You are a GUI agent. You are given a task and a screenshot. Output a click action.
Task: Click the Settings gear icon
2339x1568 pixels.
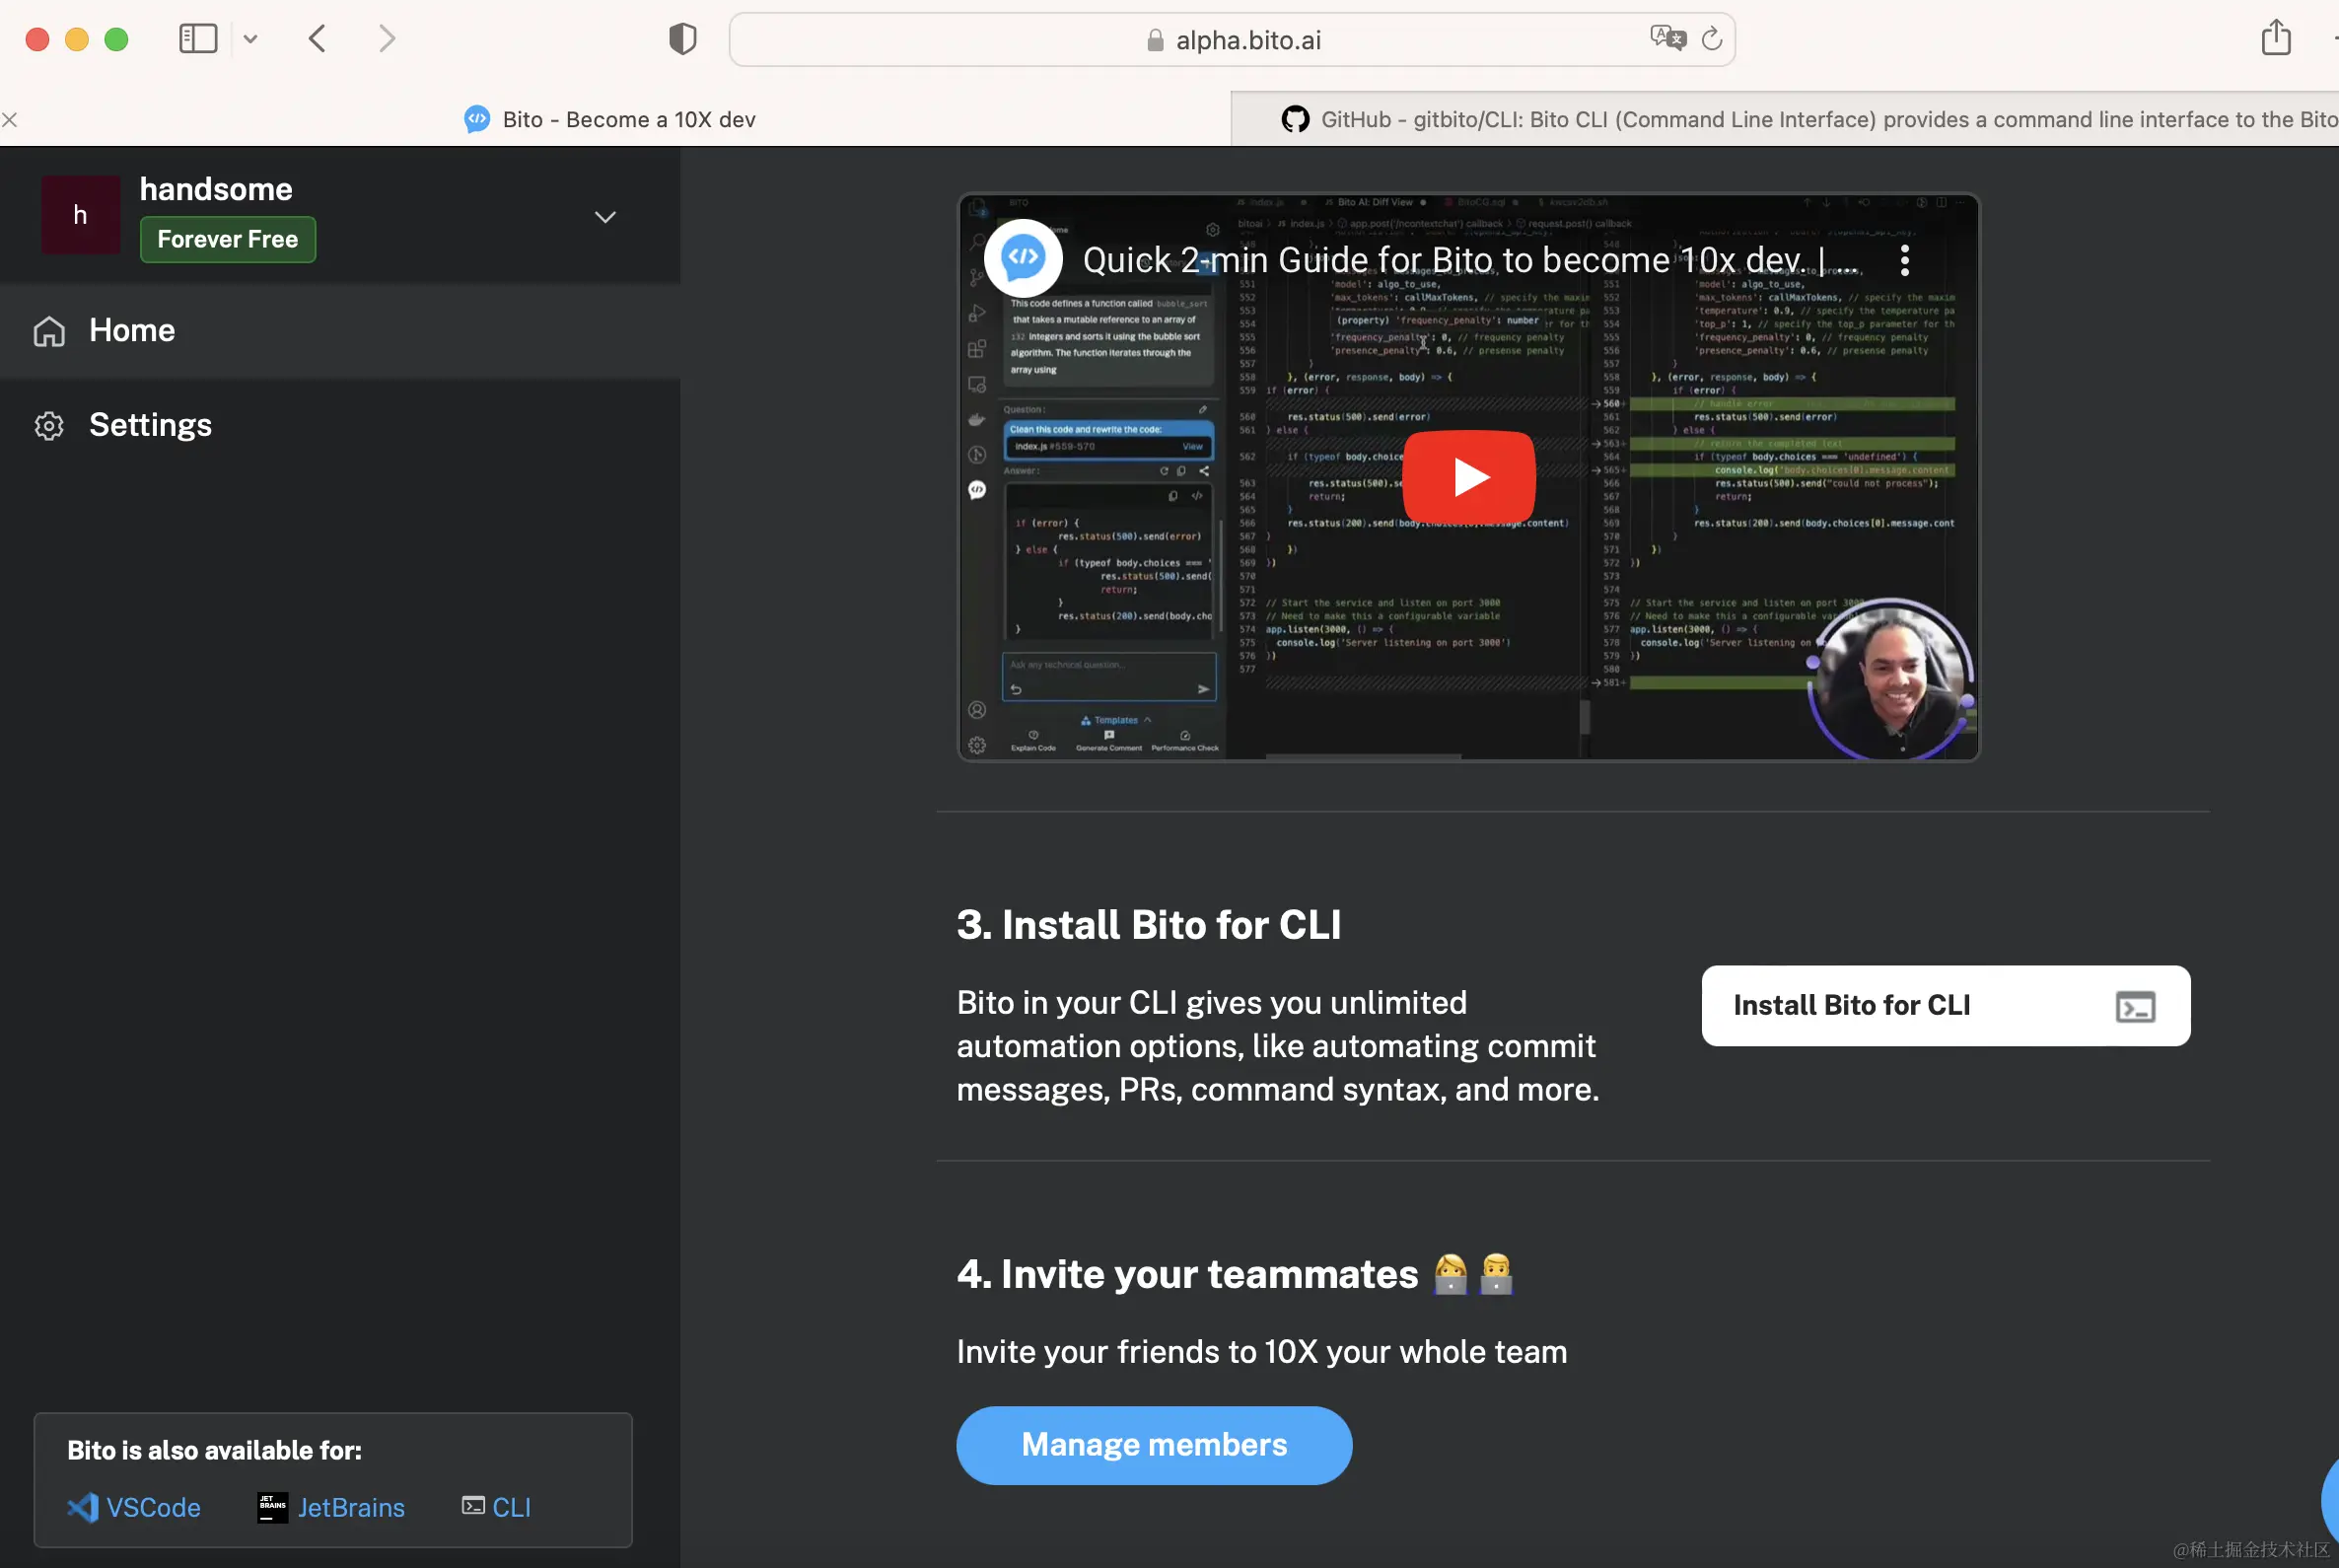pyautogui.click(x=49, y=426)
